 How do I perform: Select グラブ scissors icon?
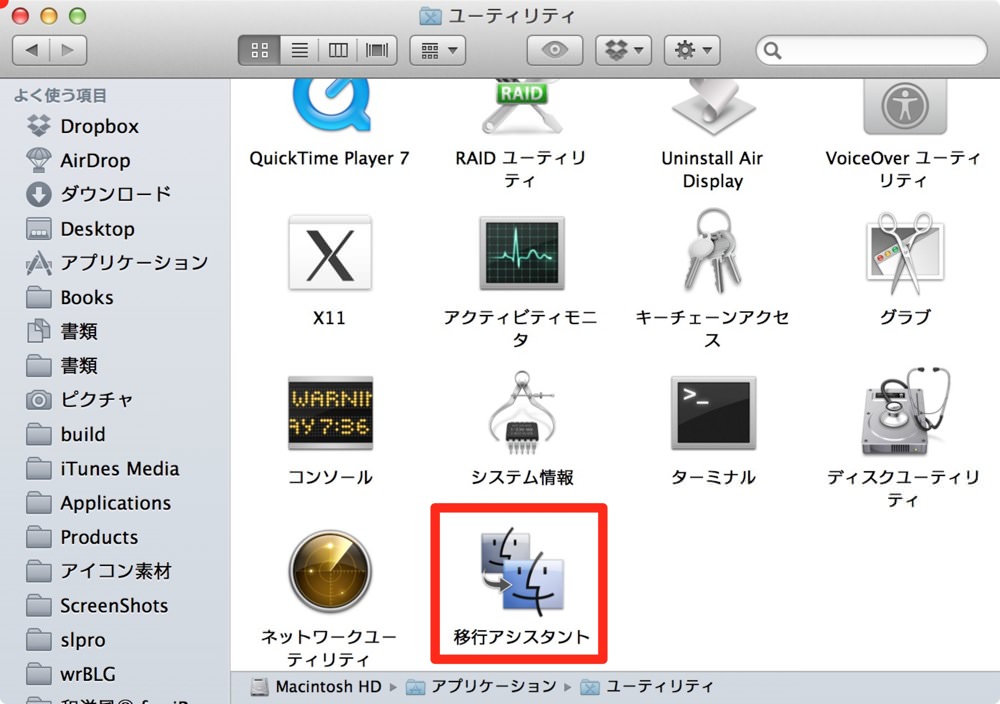(x=904, y=253)
